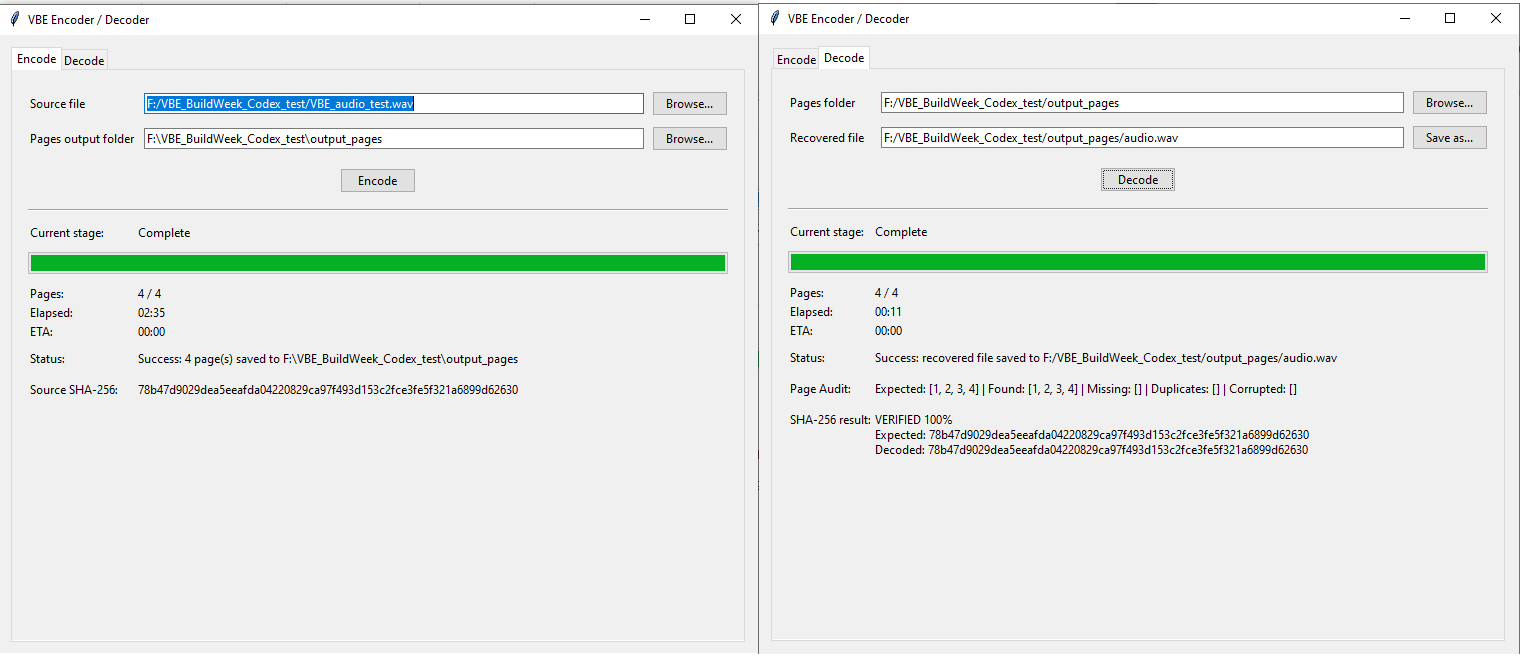The height and width of the screenshot is (670, 1524).
Task: Browse for the Pages folder in decoder
Action: coord(1450,103)
